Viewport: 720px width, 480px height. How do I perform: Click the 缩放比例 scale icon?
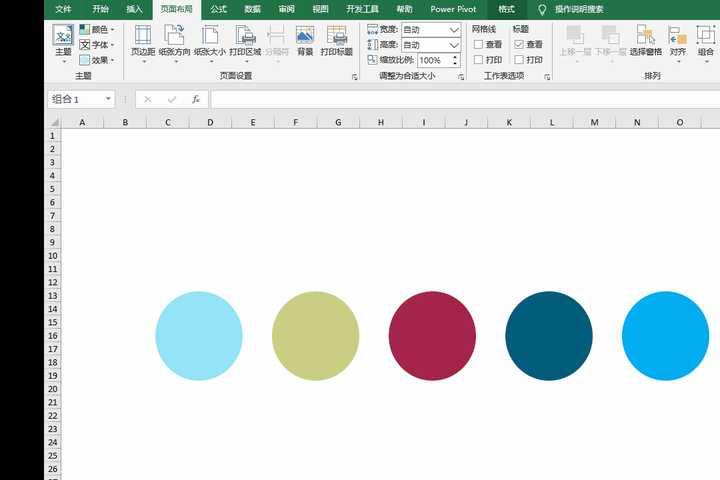pyautogui.click(x=372, y=60)
